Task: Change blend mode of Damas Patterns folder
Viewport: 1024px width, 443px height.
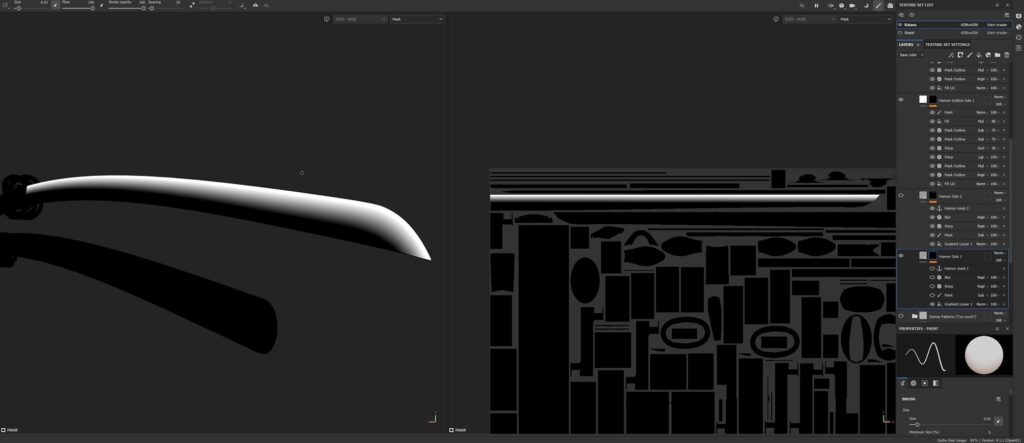Action: tap(999, 313)
